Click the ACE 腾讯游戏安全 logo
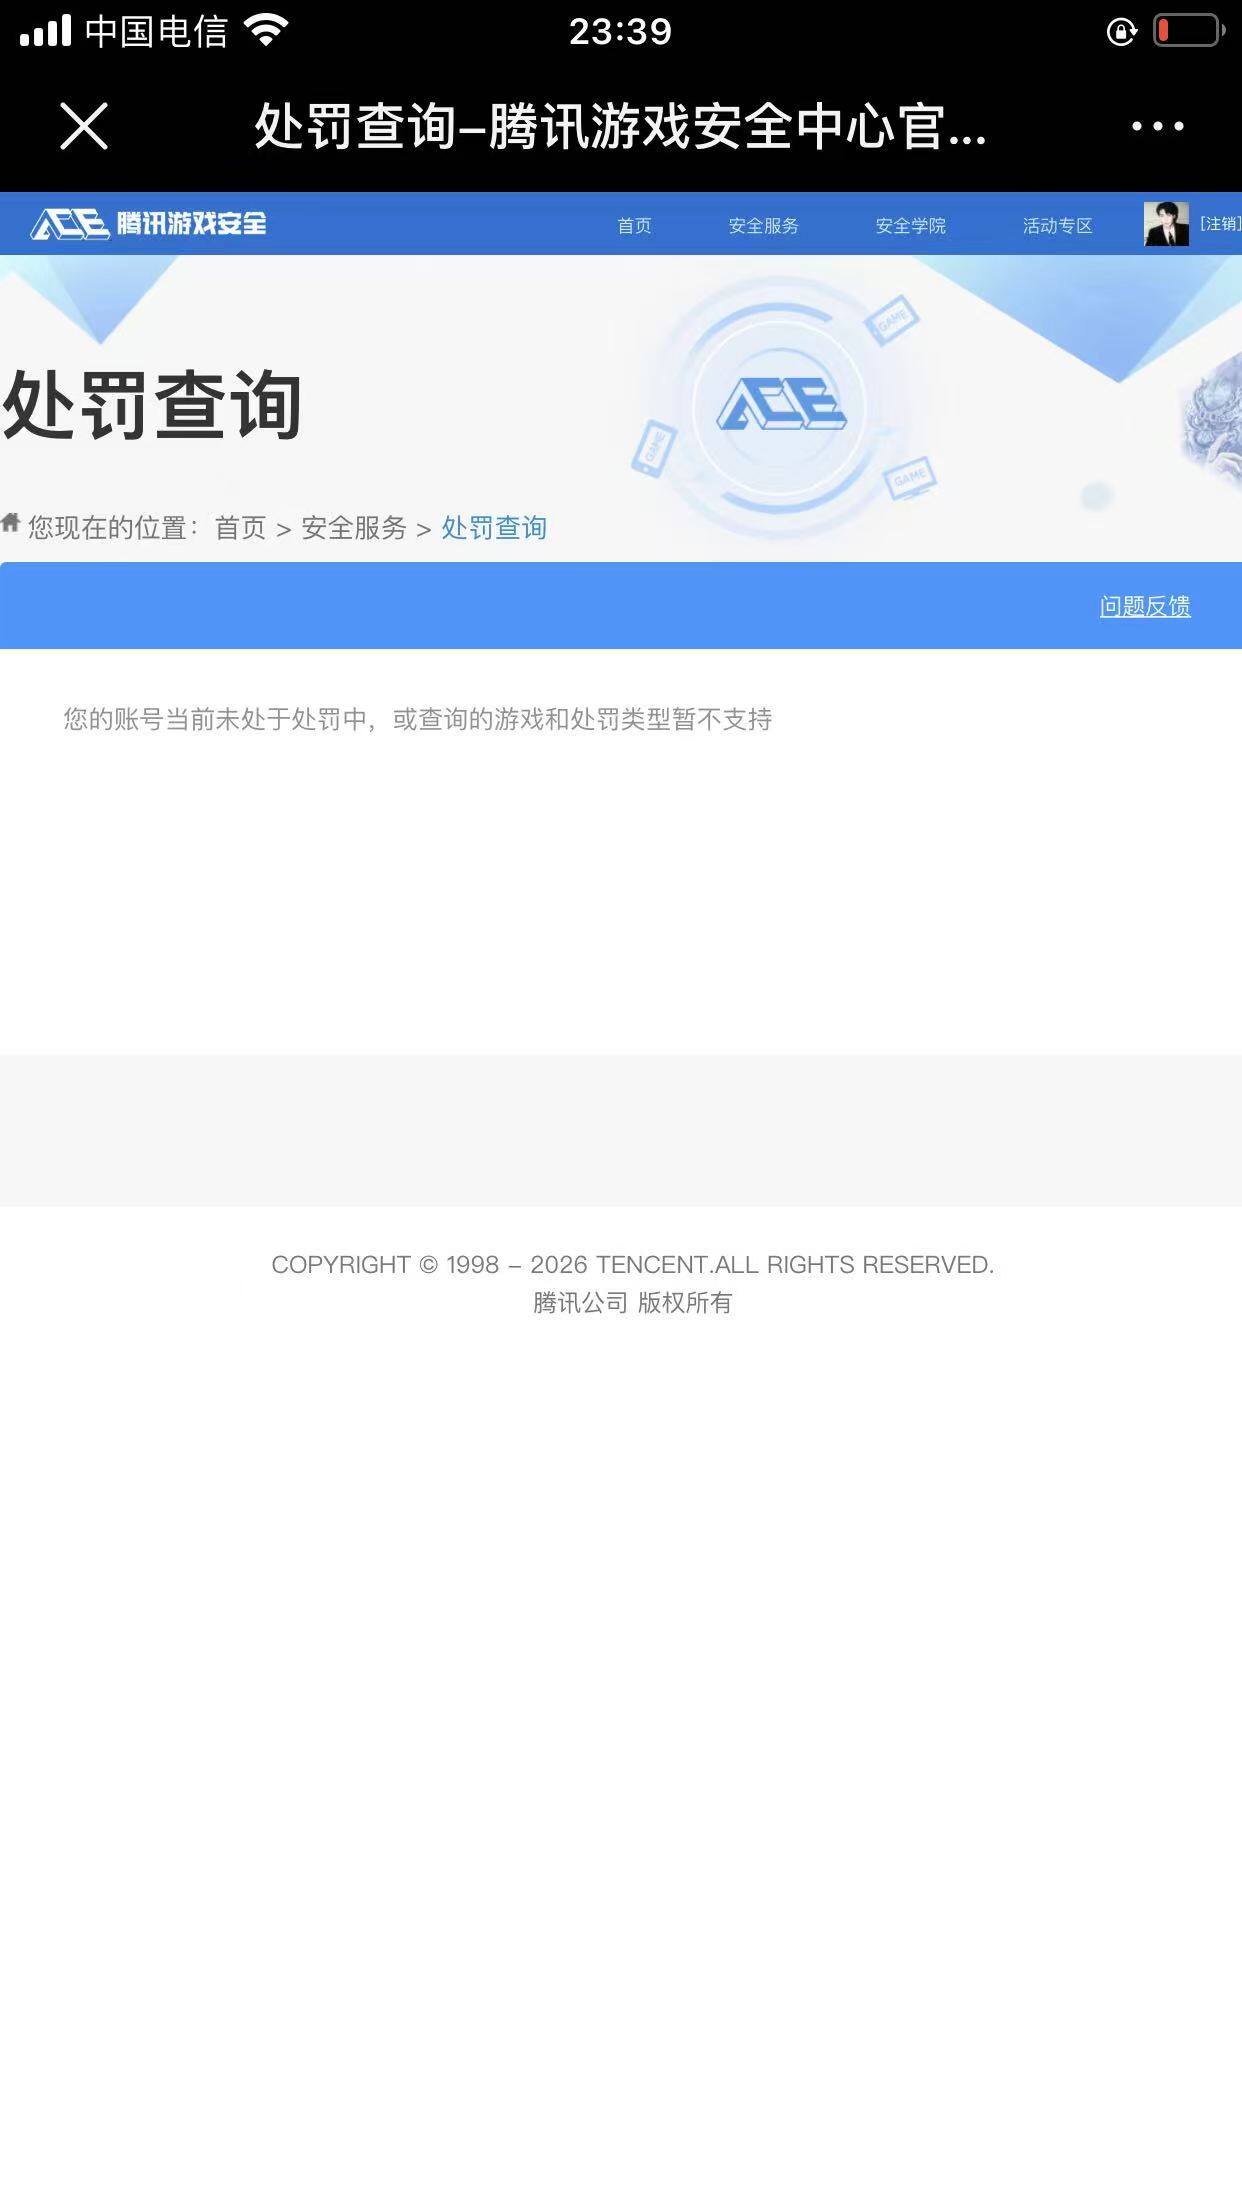The height and width of the screenshot is (2208, 1242). coord(149,223)
